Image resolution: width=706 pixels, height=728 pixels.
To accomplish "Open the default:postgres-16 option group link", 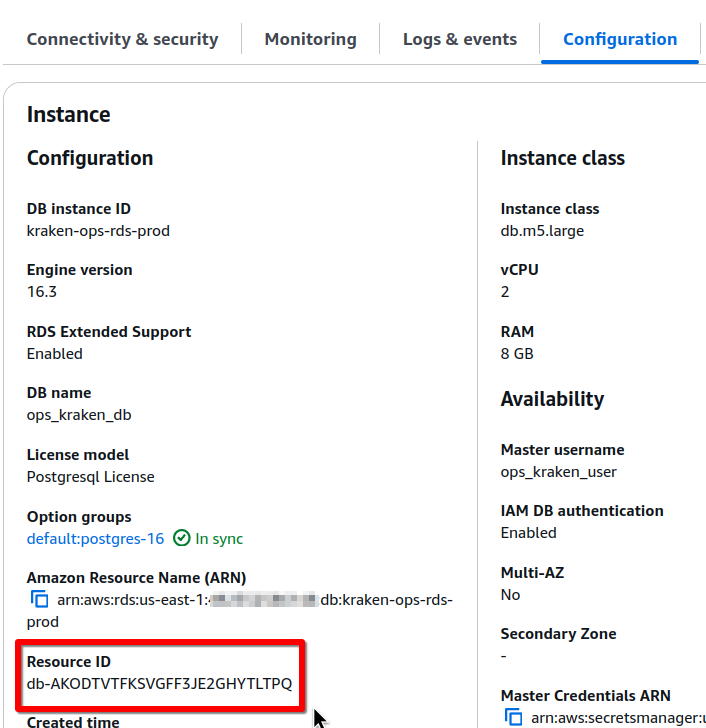I will click(x=95, y=539).
